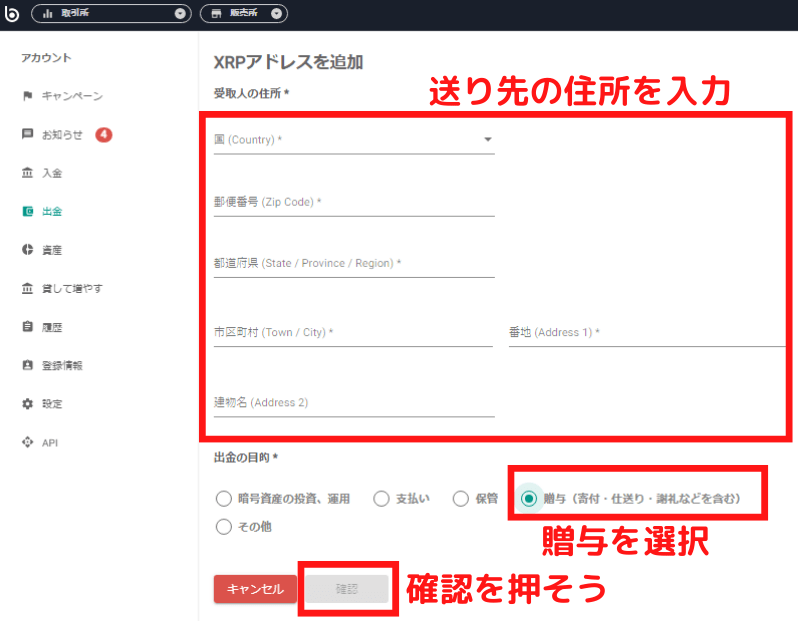Select 暗号資産の投資、運用 radio button

pos(223,498)
